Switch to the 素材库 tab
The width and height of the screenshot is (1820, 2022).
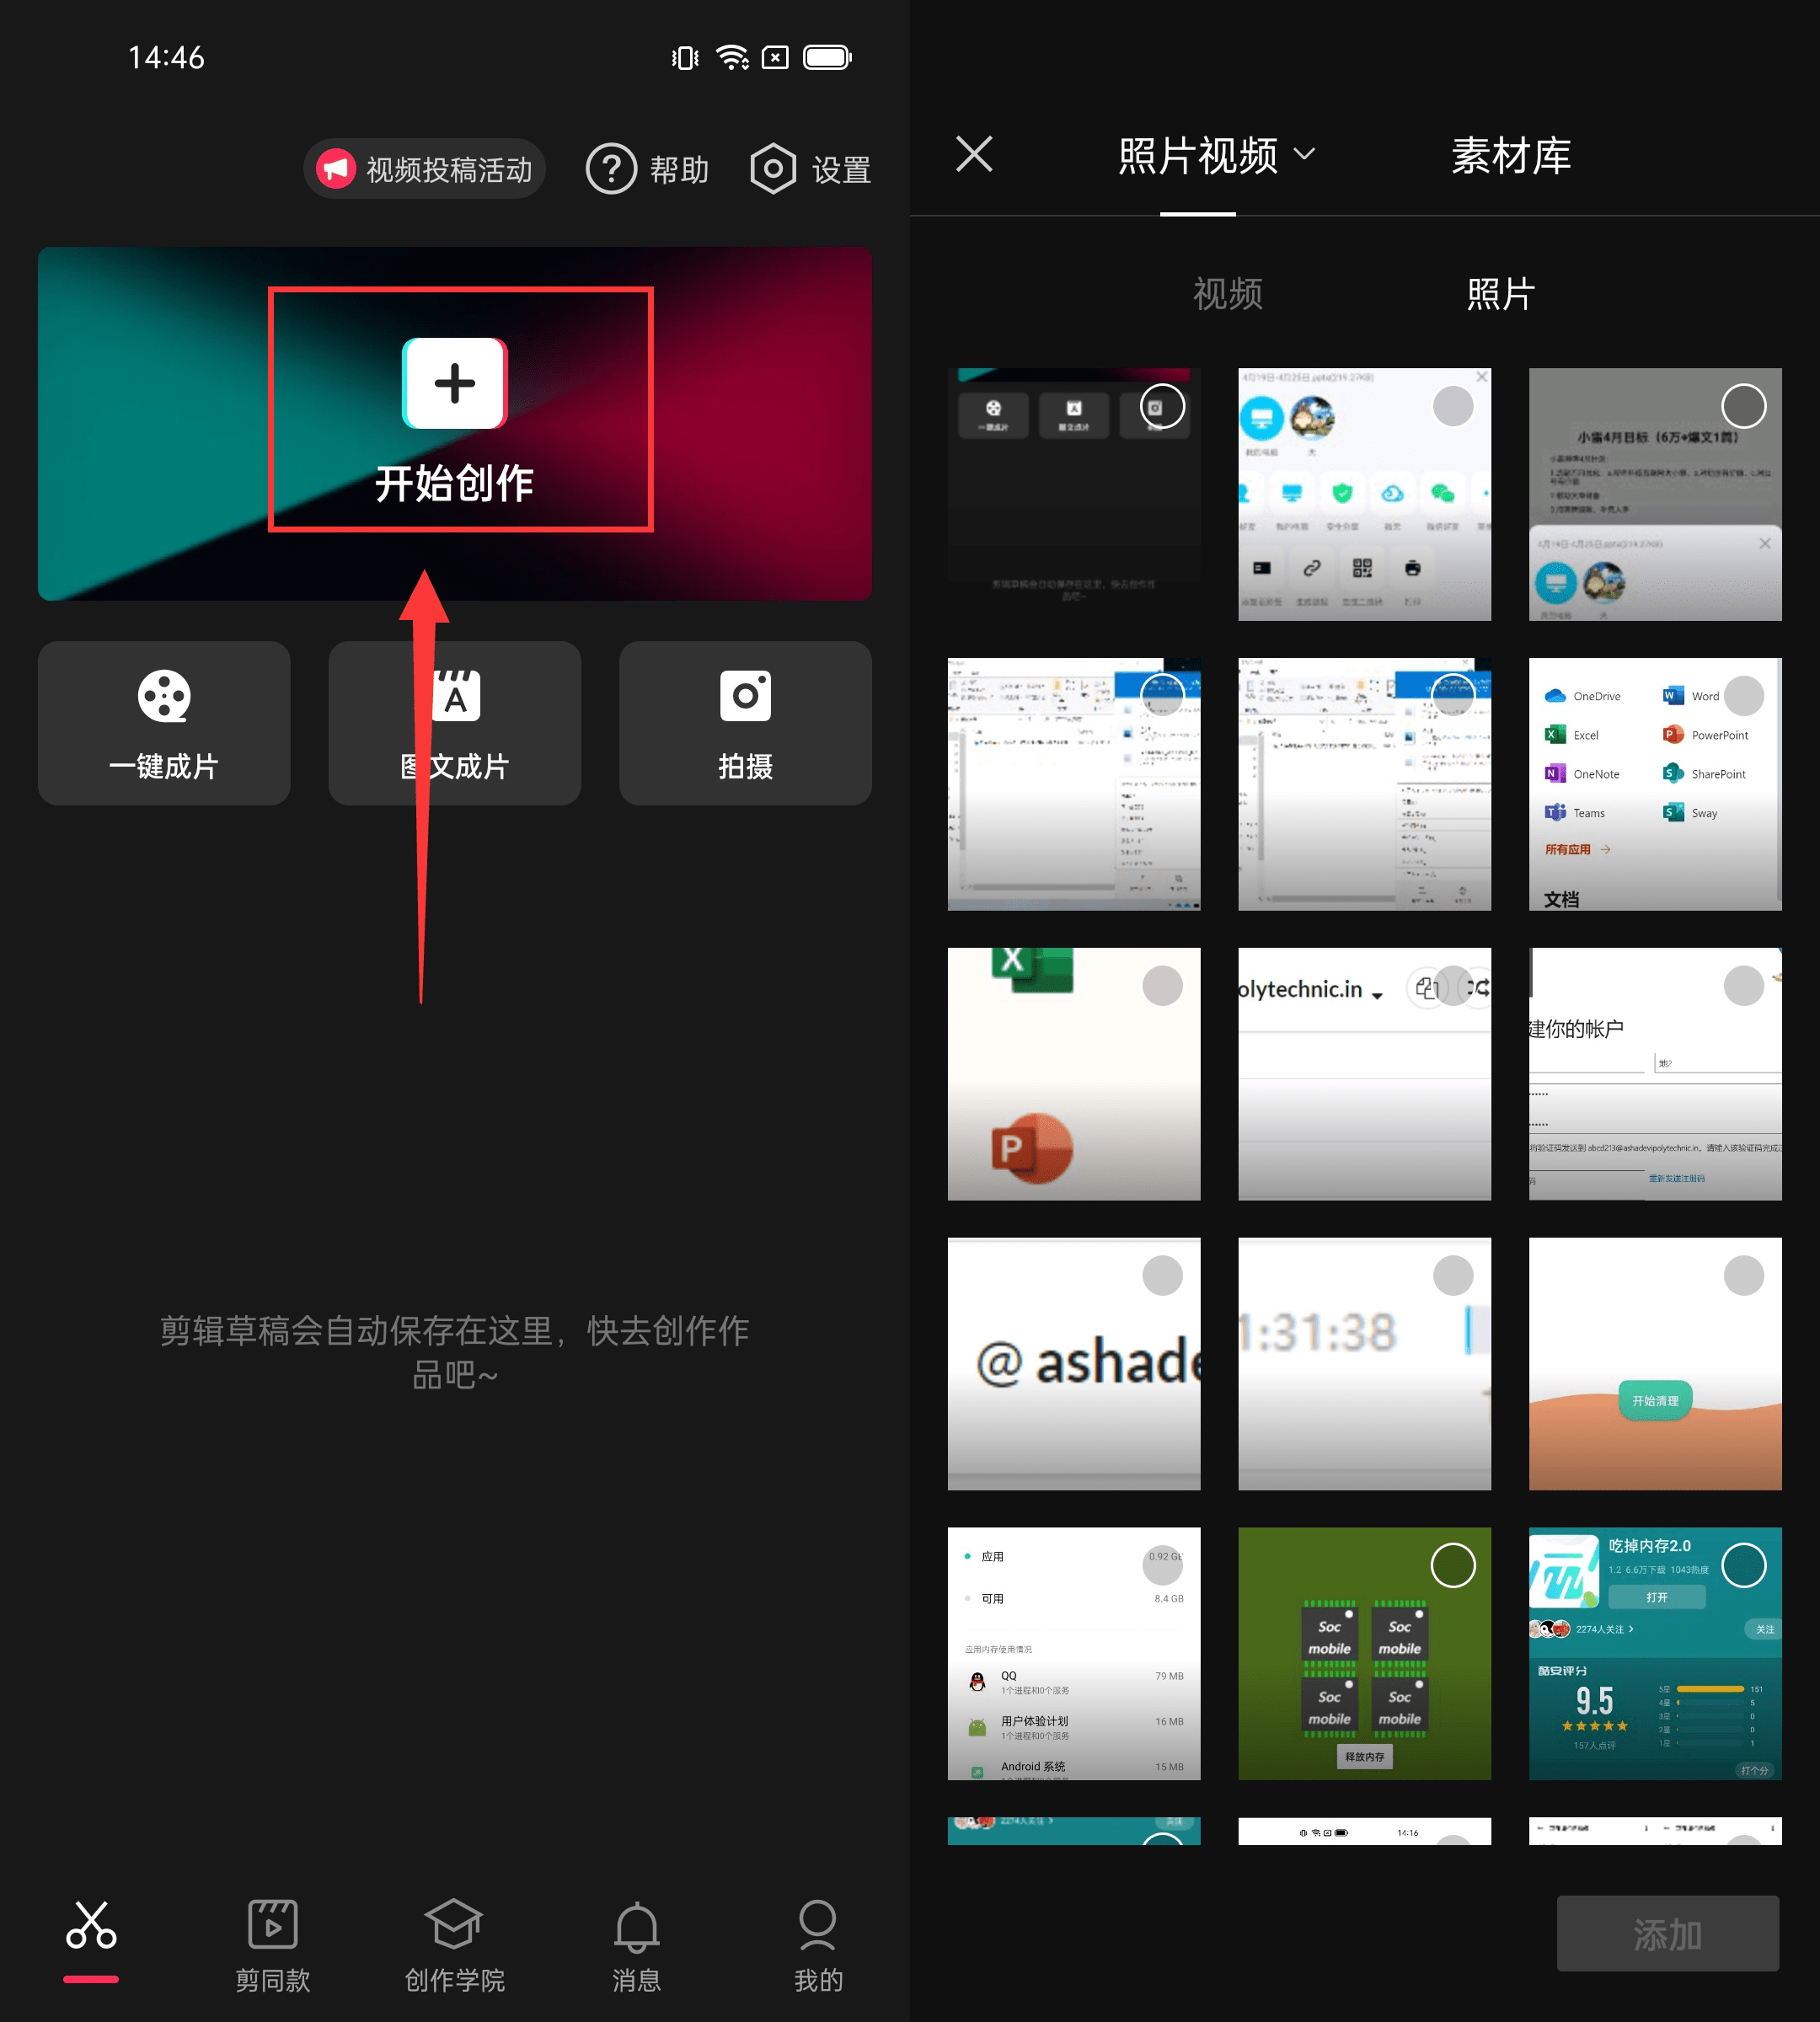1511,156
